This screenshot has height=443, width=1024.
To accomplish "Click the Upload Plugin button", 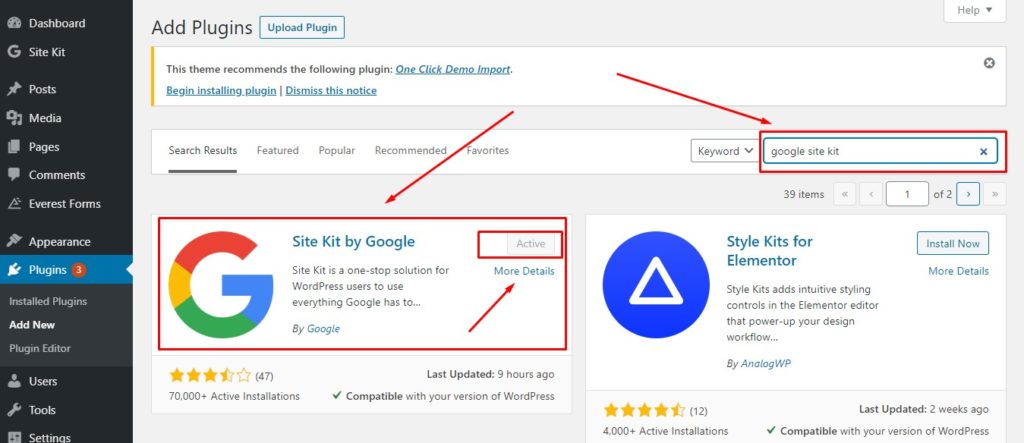I will pyautogui.click(x=301, y=27).
